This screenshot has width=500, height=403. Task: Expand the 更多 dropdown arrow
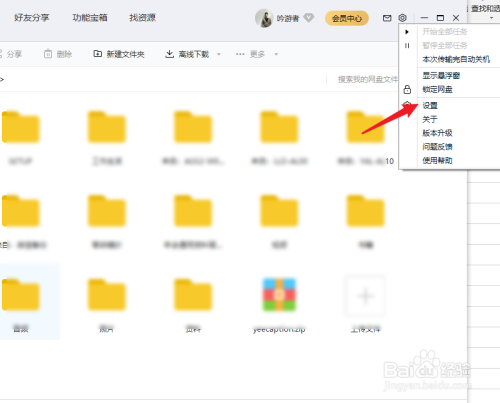point(276,54)
